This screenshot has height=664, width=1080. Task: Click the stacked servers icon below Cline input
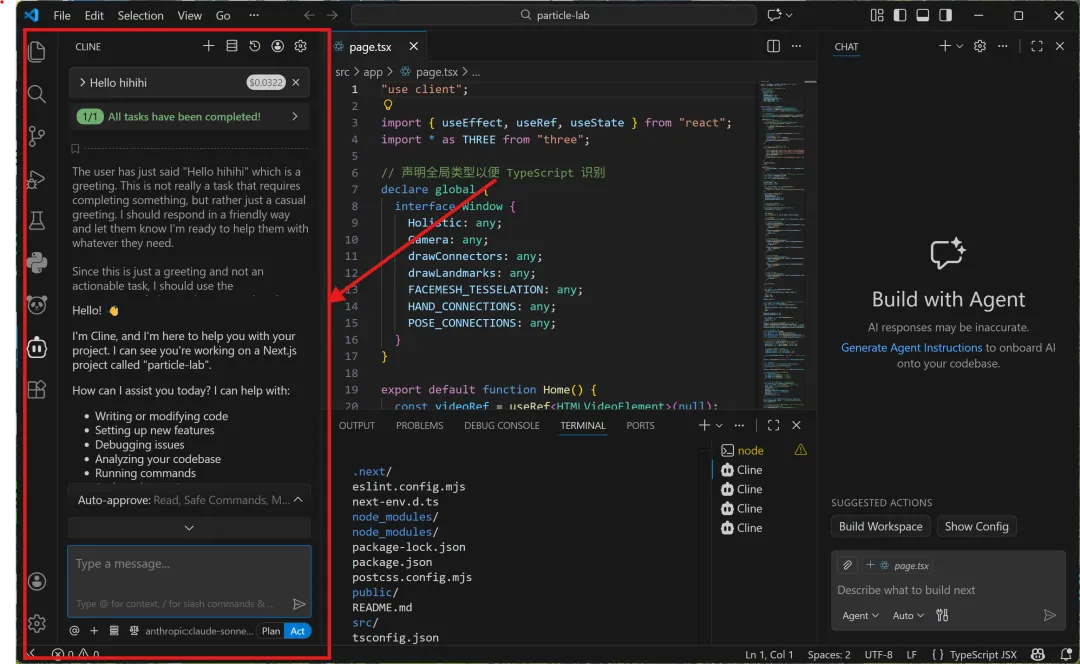click(114, 631)
